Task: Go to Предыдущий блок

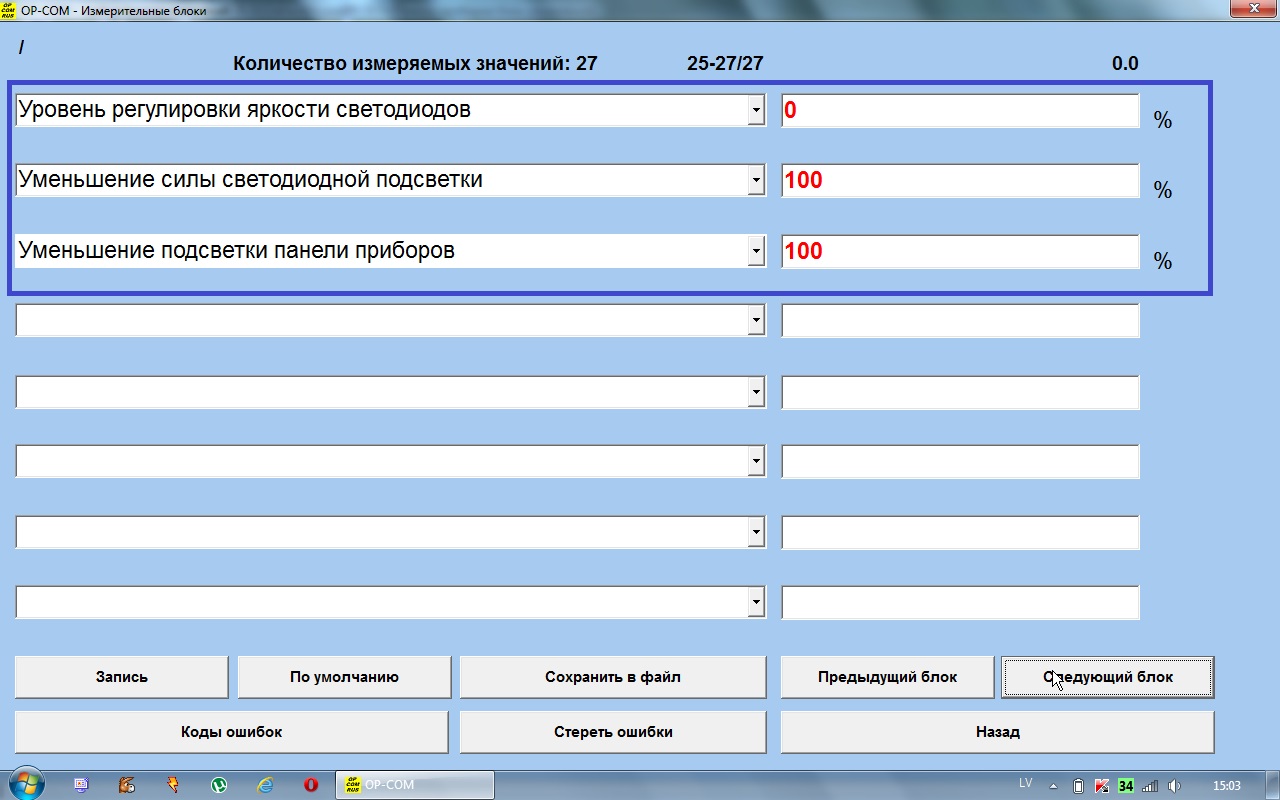Action: tap(887, 677)
